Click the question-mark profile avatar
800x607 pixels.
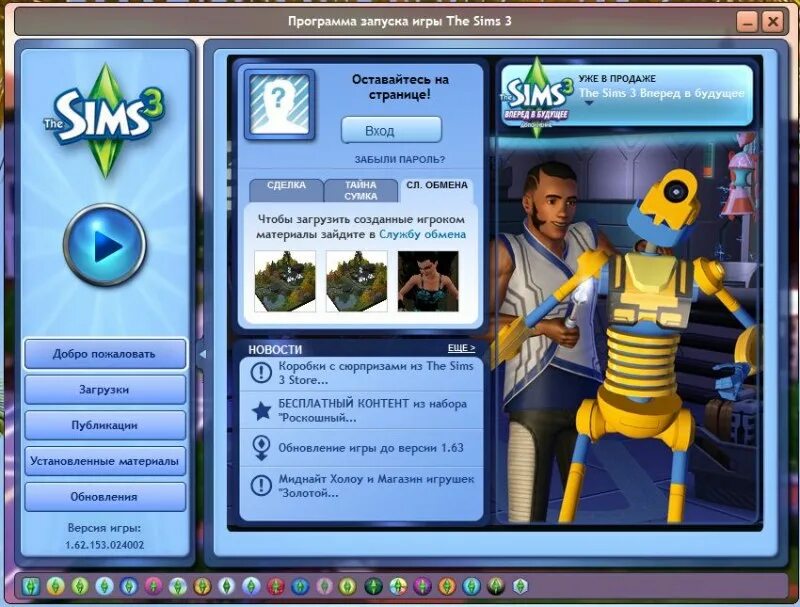pos(279,104)
